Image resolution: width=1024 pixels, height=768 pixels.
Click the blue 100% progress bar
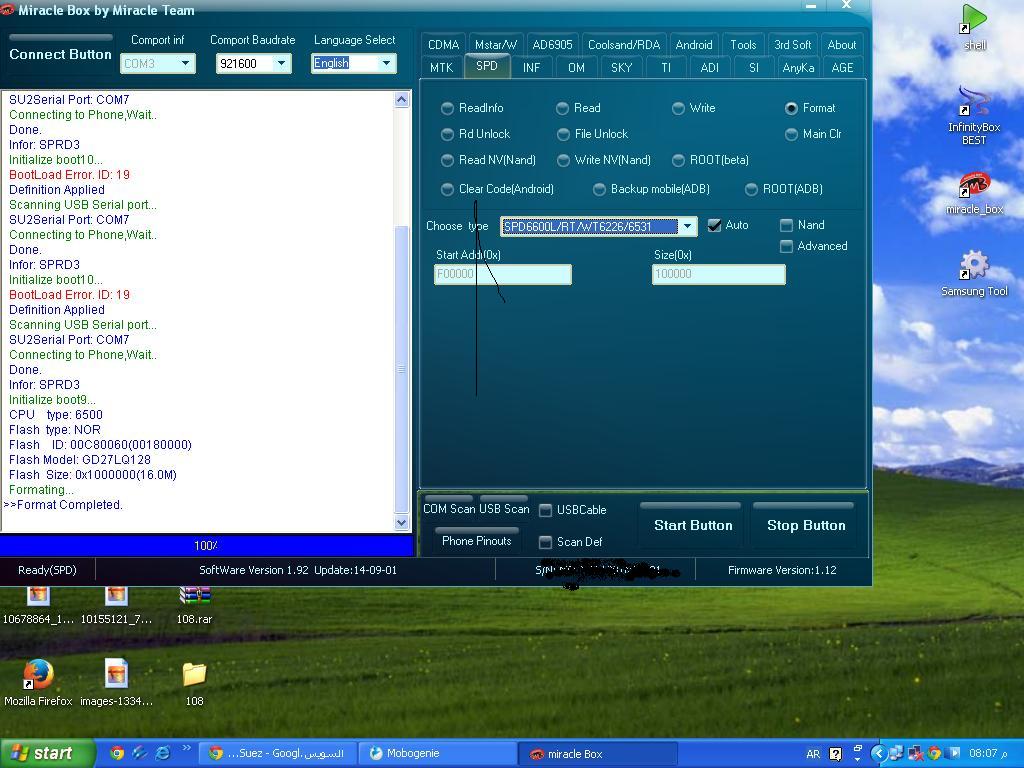(x=206, y=545)
